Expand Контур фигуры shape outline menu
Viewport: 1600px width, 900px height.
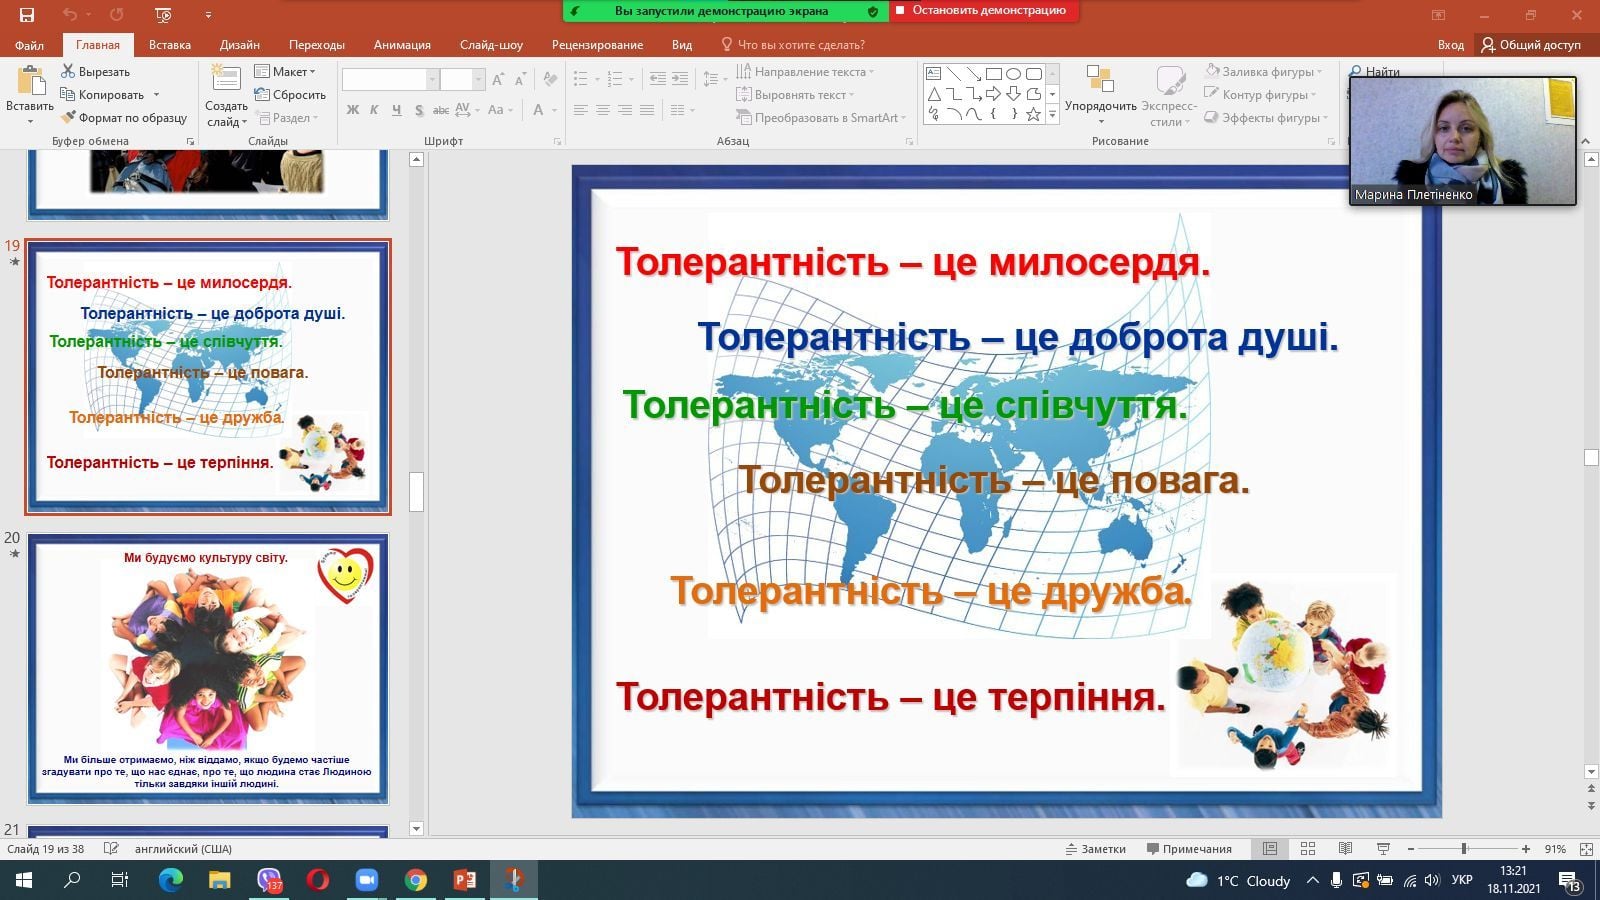[x=1260, y=95]
